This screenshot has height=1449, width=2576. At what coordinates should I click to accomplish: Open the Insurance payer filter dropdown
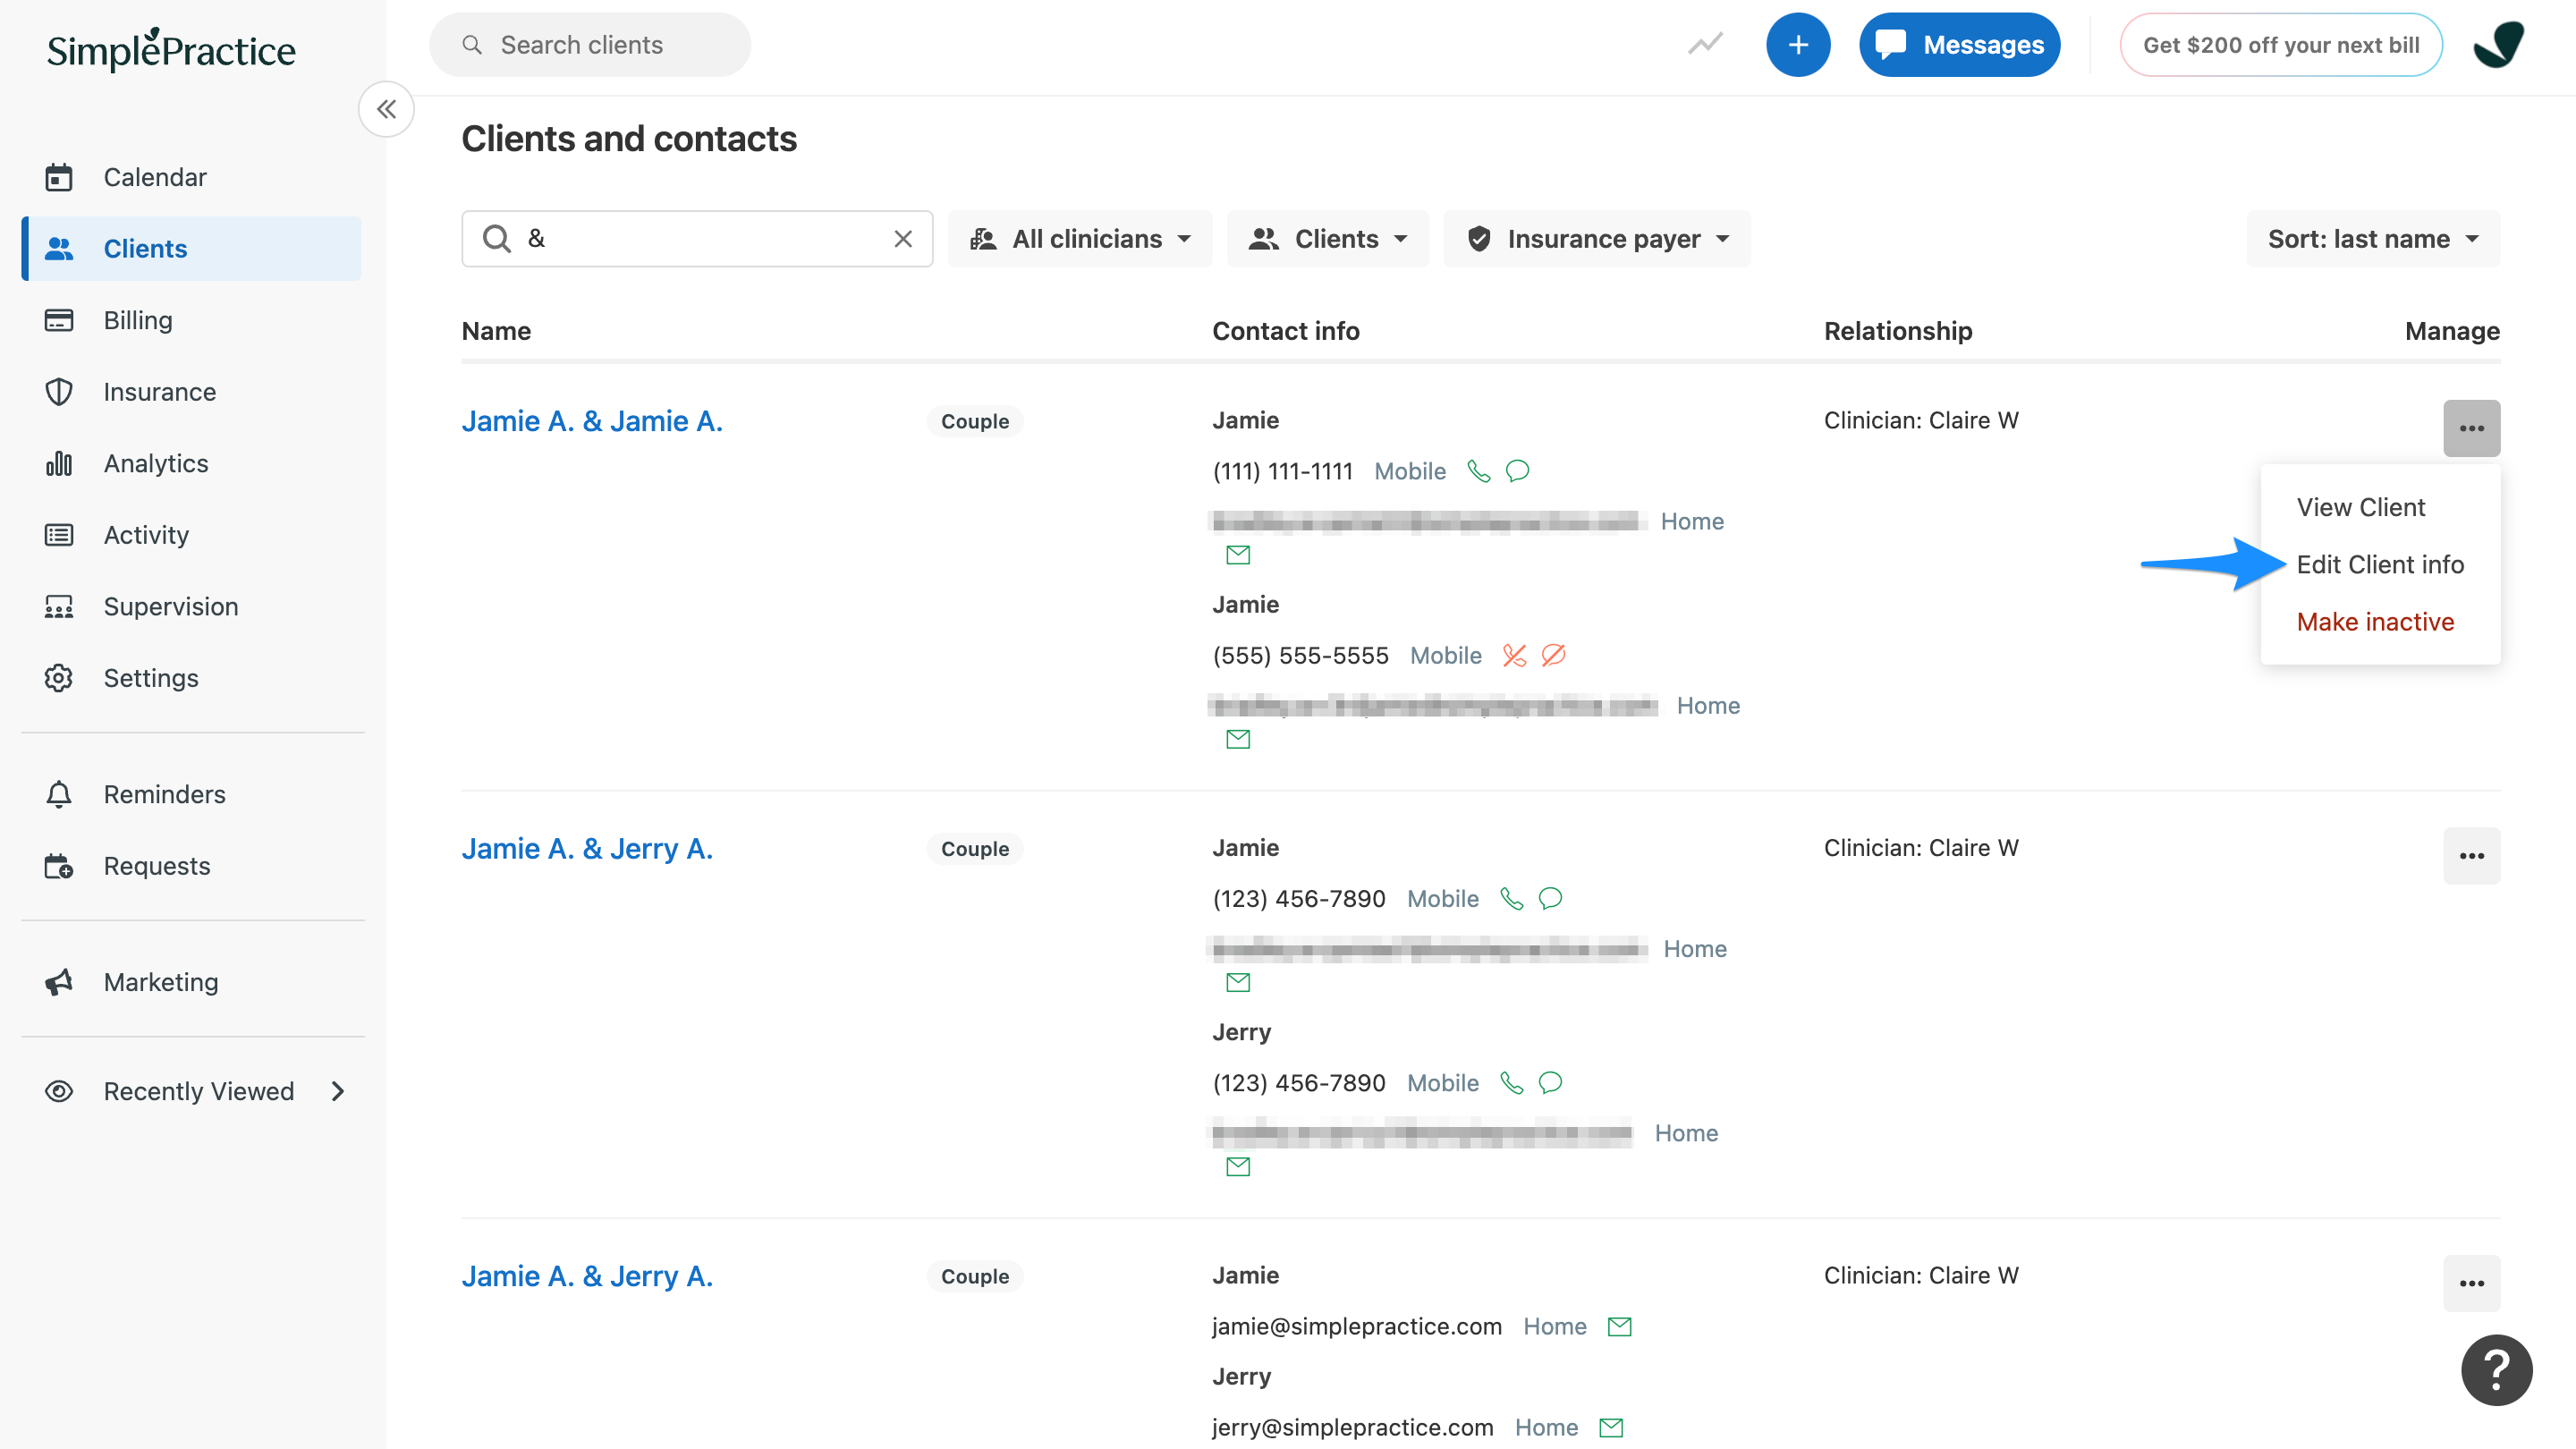point(1597,239)
